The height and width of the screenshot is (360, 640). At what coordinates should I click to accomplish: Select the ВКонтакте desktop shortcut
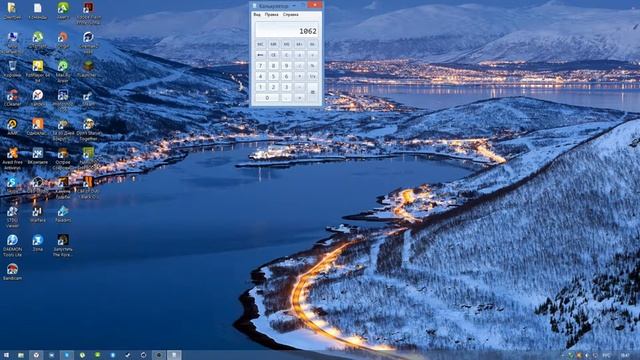click(38, 156)
